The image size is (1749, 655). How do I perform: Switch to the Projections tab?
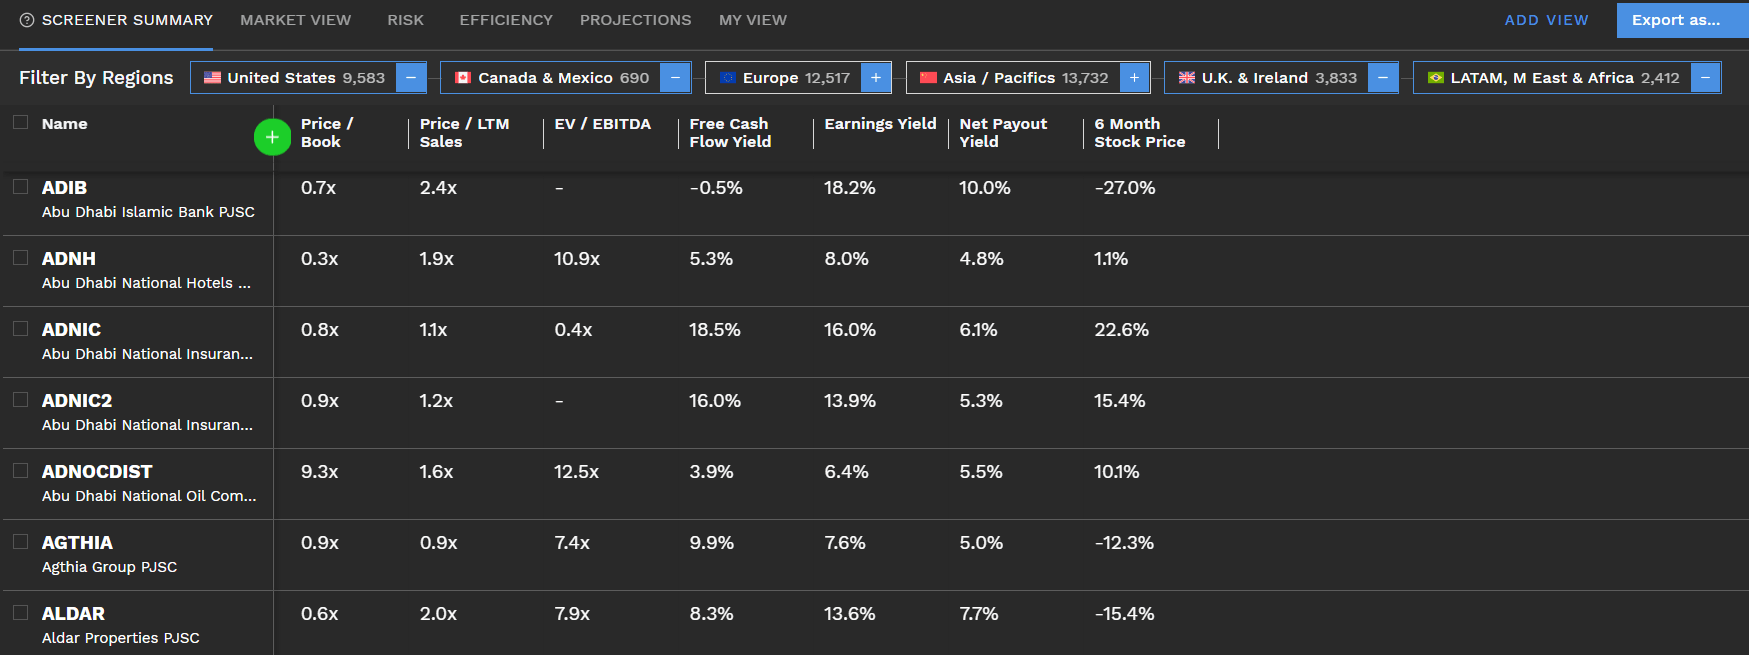click(636, 20)
